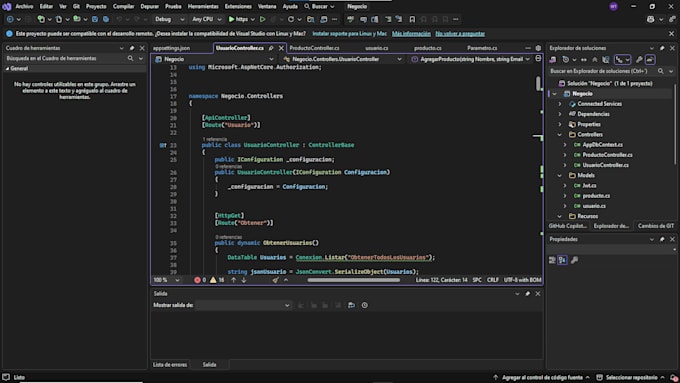Toggle the nested files view button in Solution Explorer
680x383 pixels.
pos(622,59)
